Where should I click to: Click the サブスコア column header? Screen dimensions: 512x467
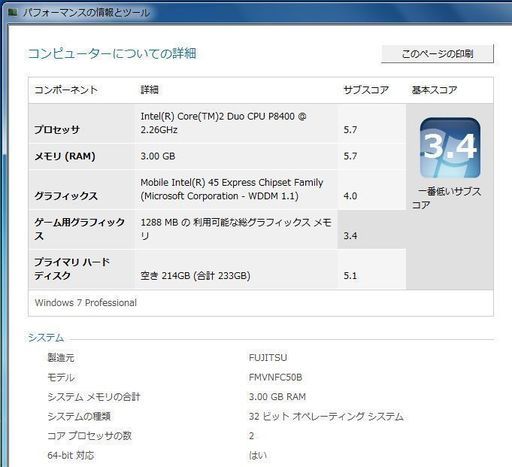(366, 90)
